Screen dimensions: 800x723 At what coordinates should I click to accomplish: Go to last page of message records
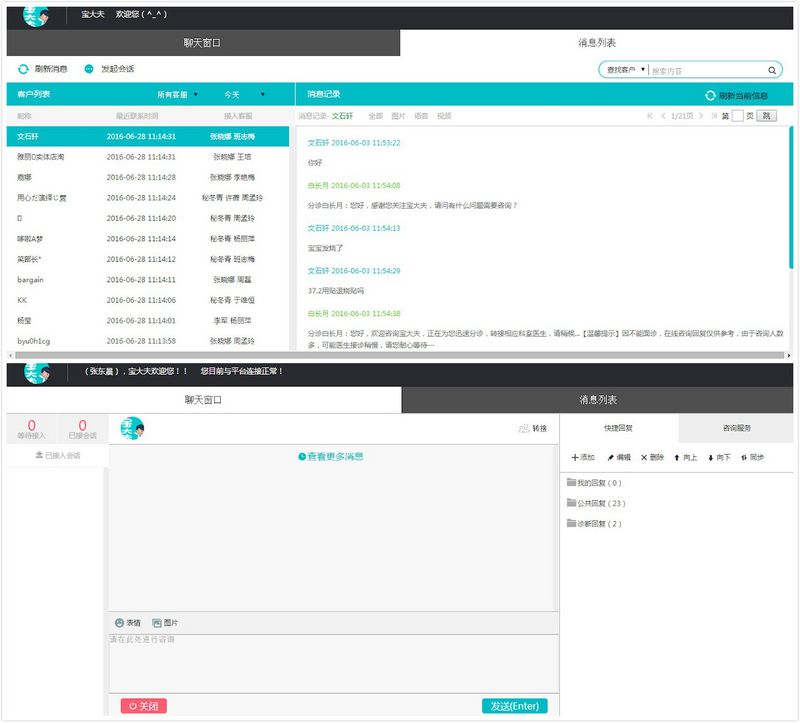(714, 116)
